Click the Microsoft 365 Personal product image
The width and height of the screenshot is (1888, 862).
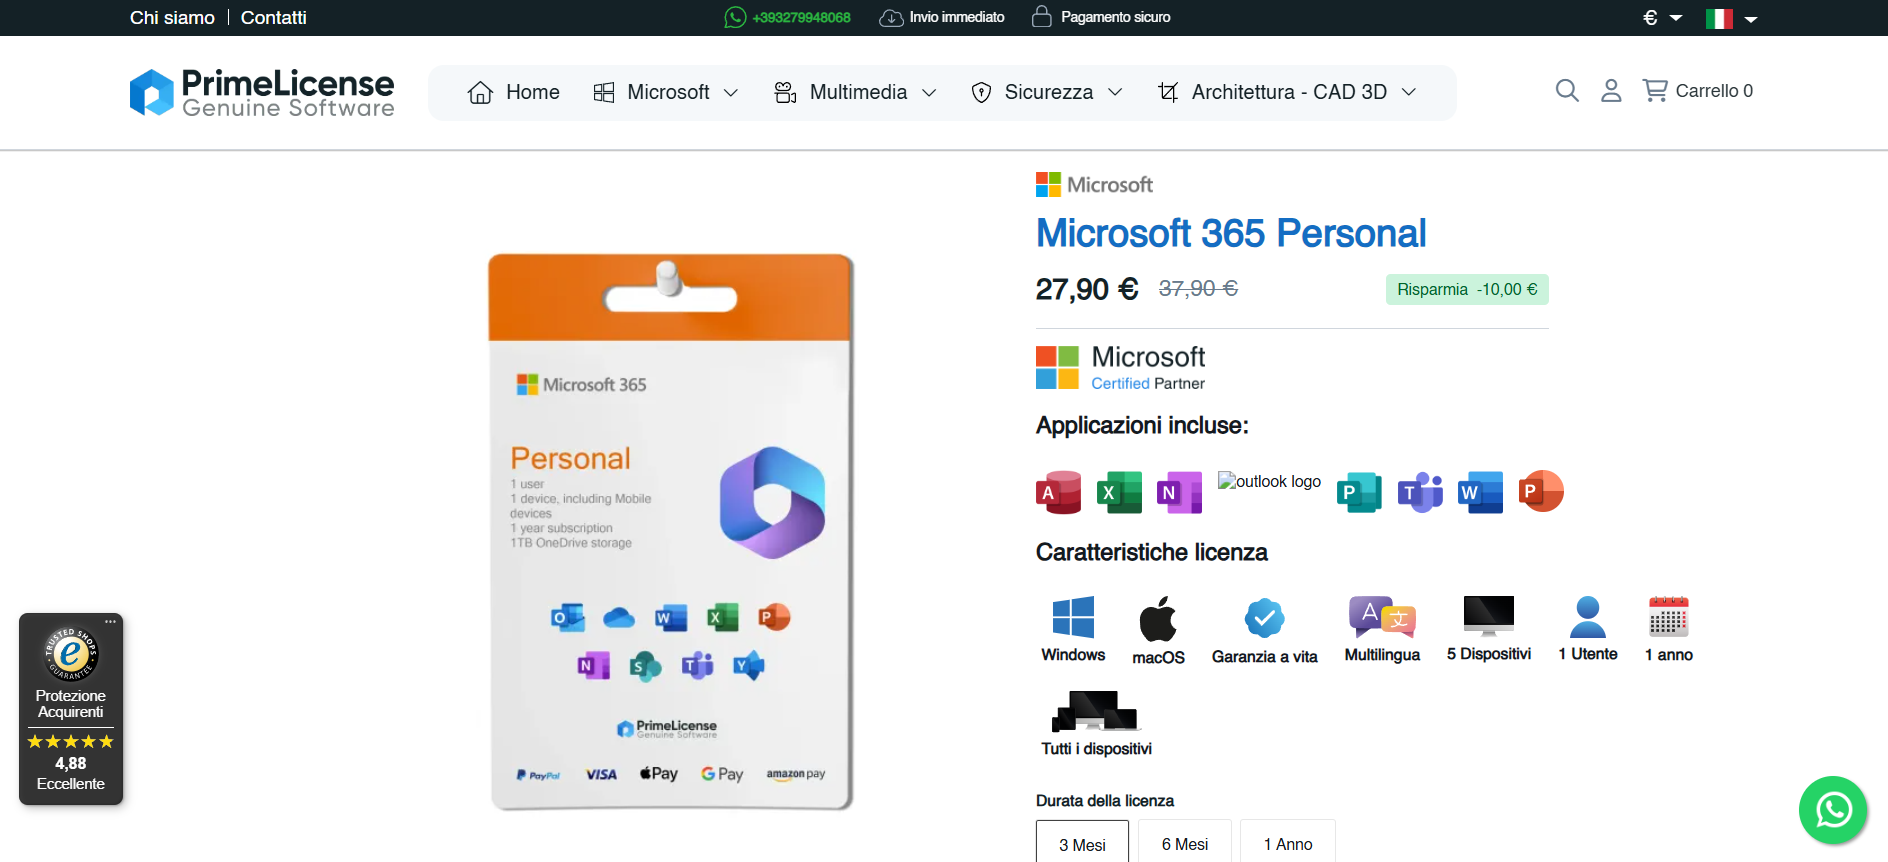[670, 531]
